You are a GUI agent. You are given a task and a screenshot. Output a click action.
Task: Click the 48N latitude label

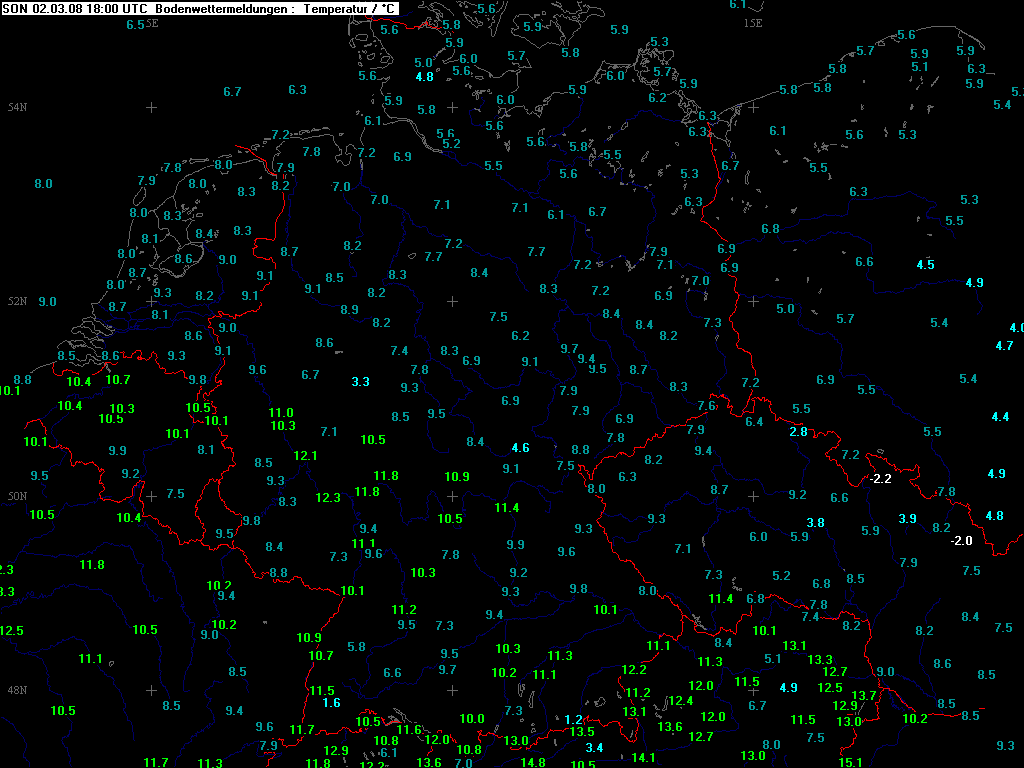[x=17, y=690]
